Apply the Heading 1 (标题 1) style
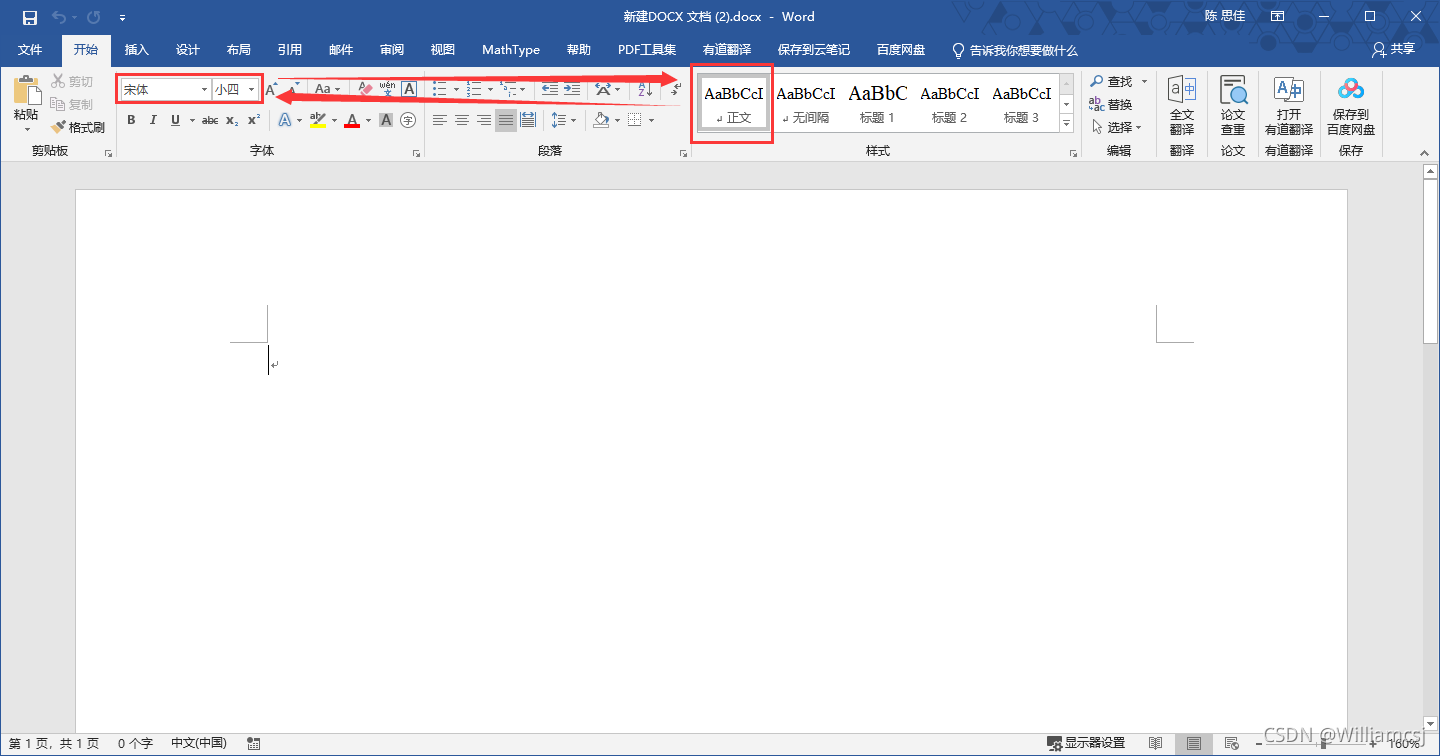The height and width of the screenshot is (756, 1440). click(878, 104)
